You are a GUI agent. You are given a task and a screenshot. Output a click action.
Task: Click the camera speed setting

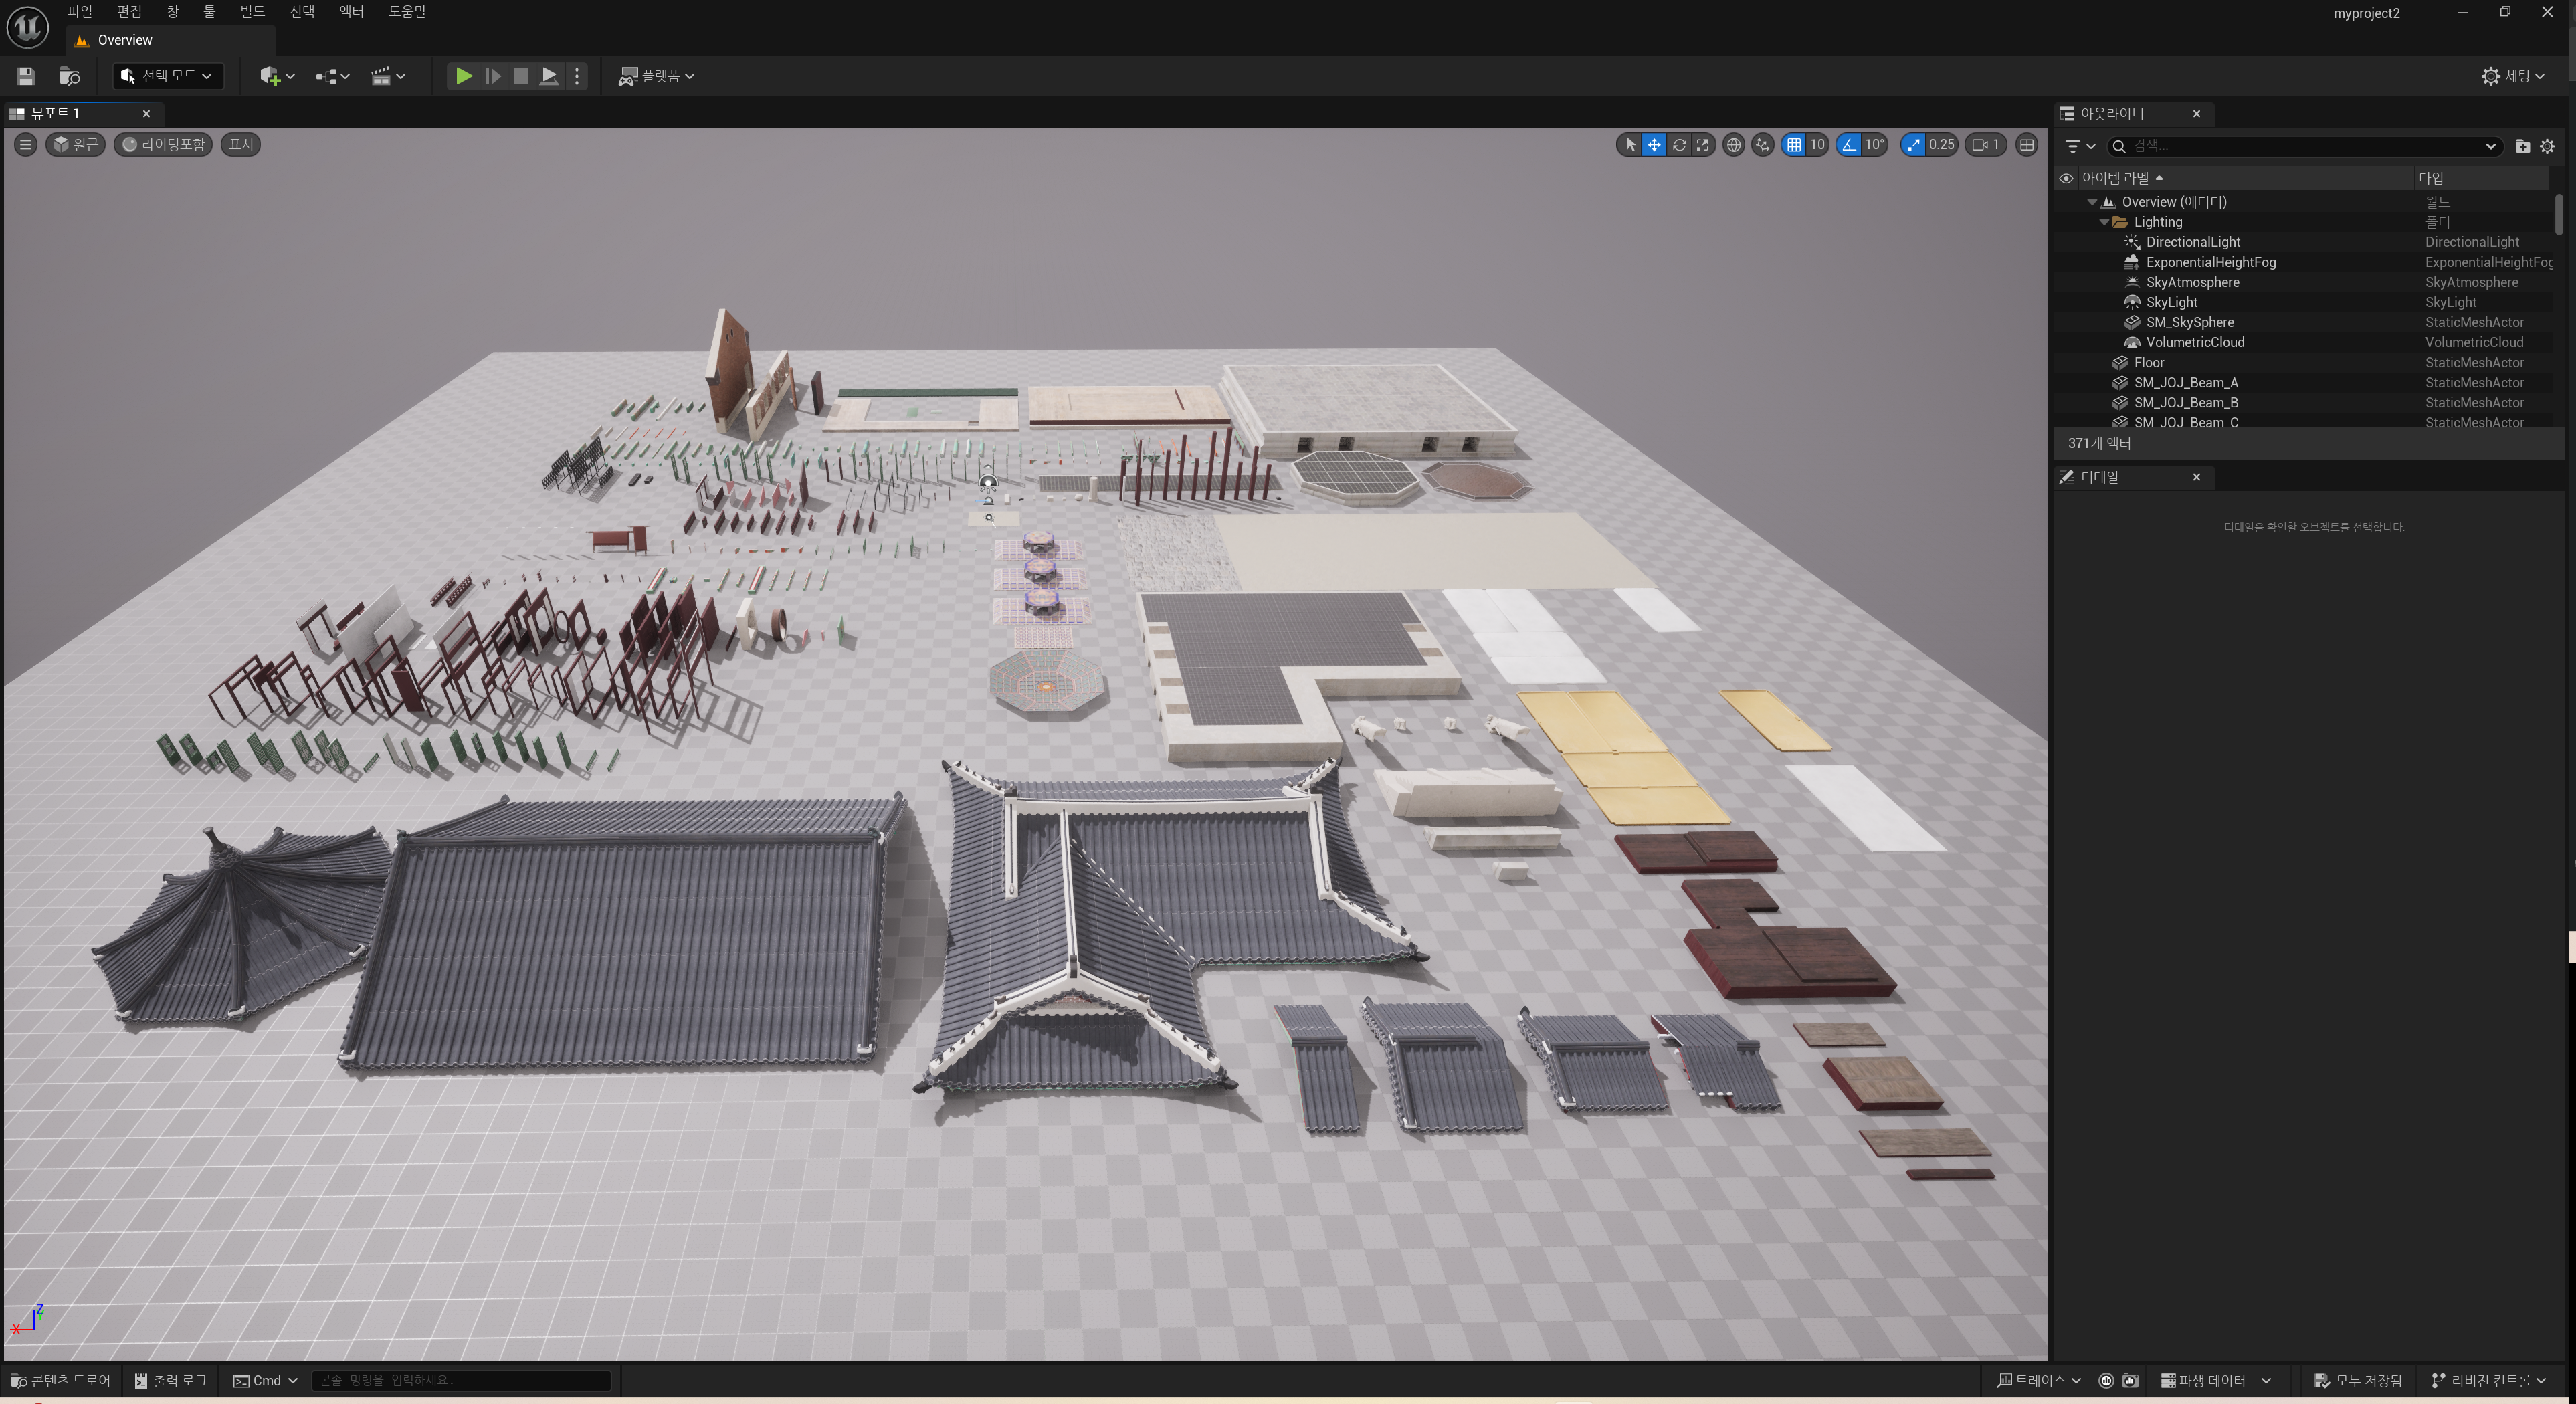tap(1986, 145)
